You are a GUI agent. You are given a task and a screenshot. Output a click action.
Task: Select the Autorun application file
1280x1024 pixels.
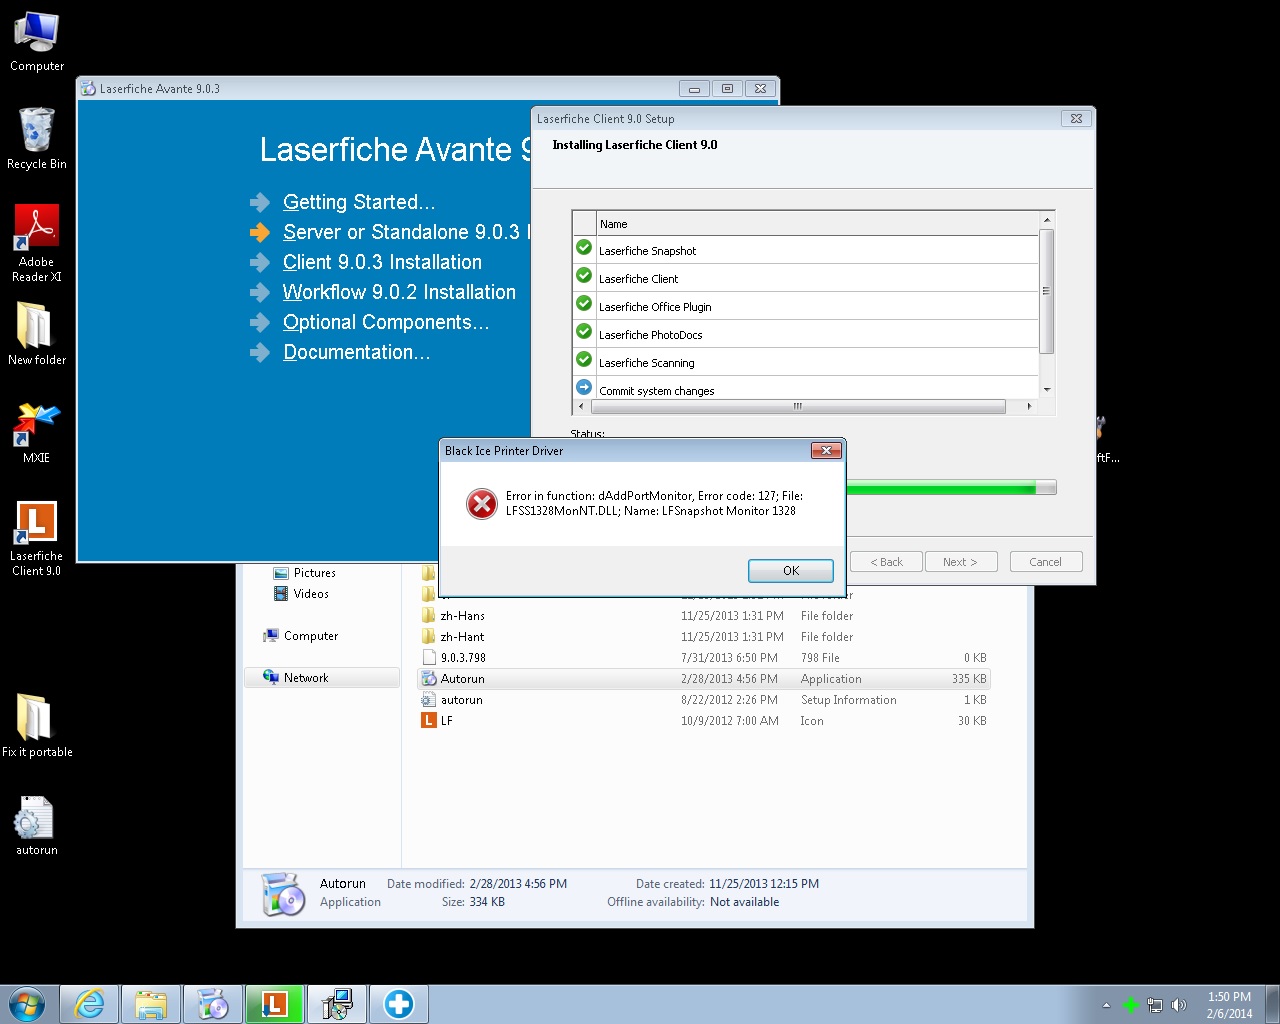click(x=704, y=679)
